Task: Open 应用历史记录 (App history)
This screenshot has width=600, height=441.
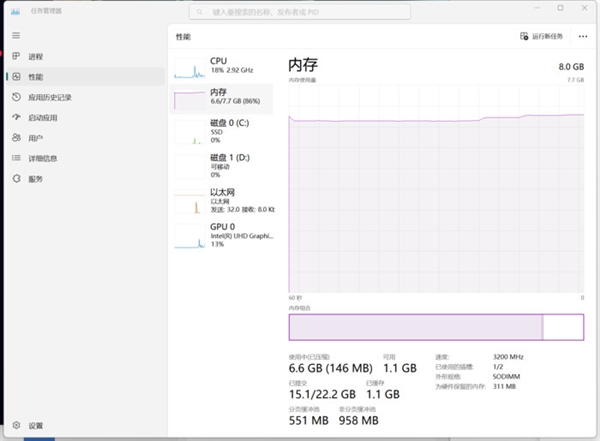Action: (86, 97)
